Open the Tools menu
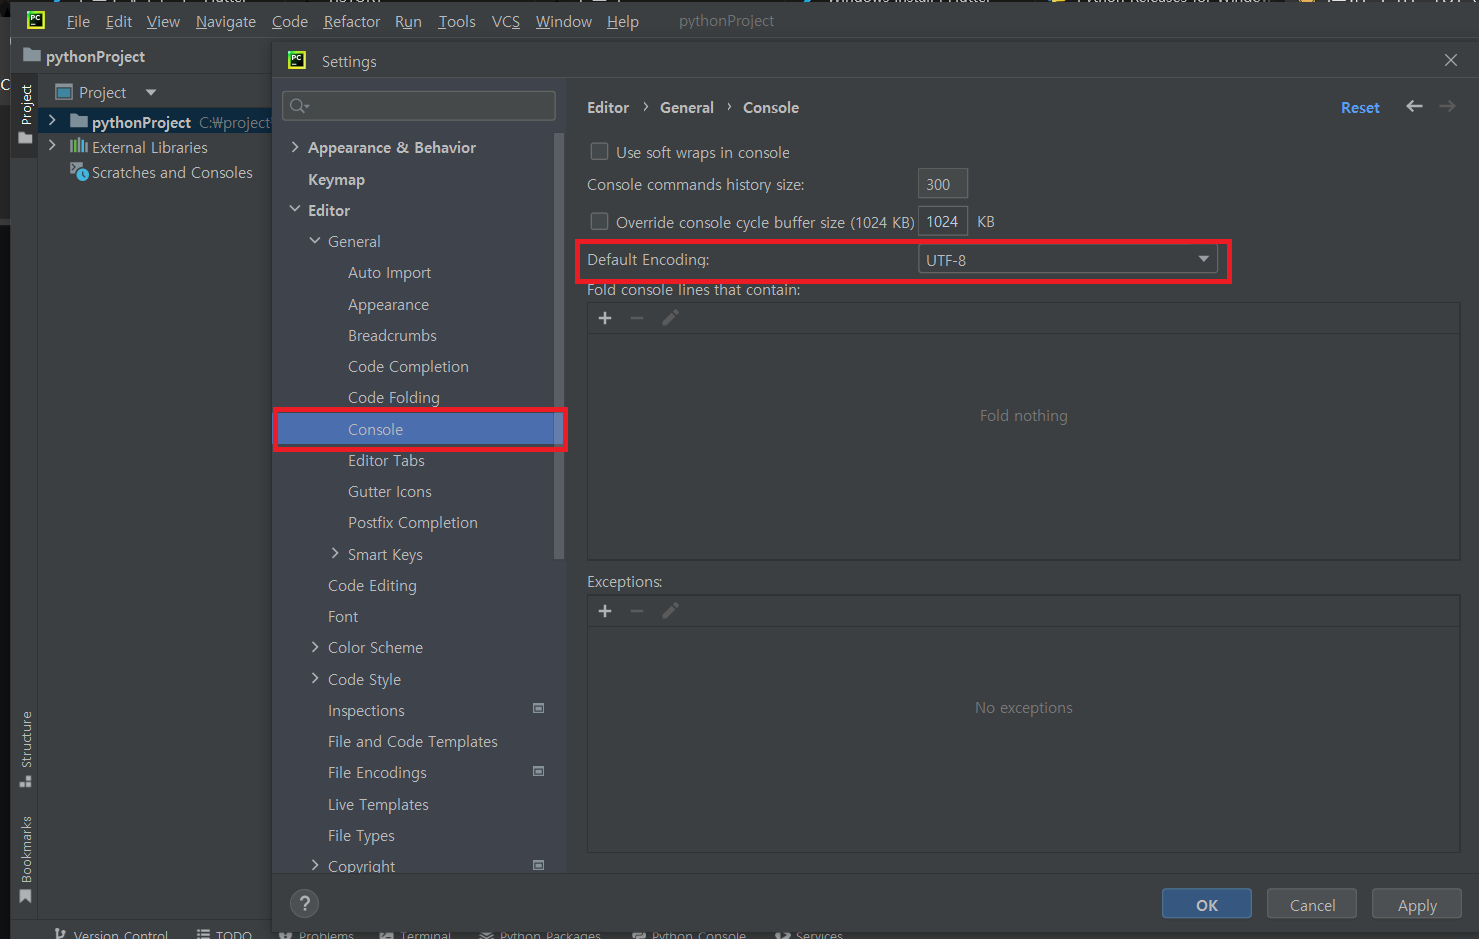 point(456,21)
